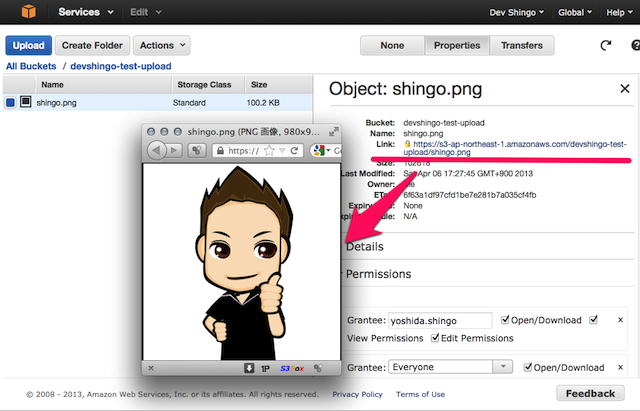The width and height of the screenshot is (640, 411).
Task: Click the Create Folder button
Action: point(92,45)
